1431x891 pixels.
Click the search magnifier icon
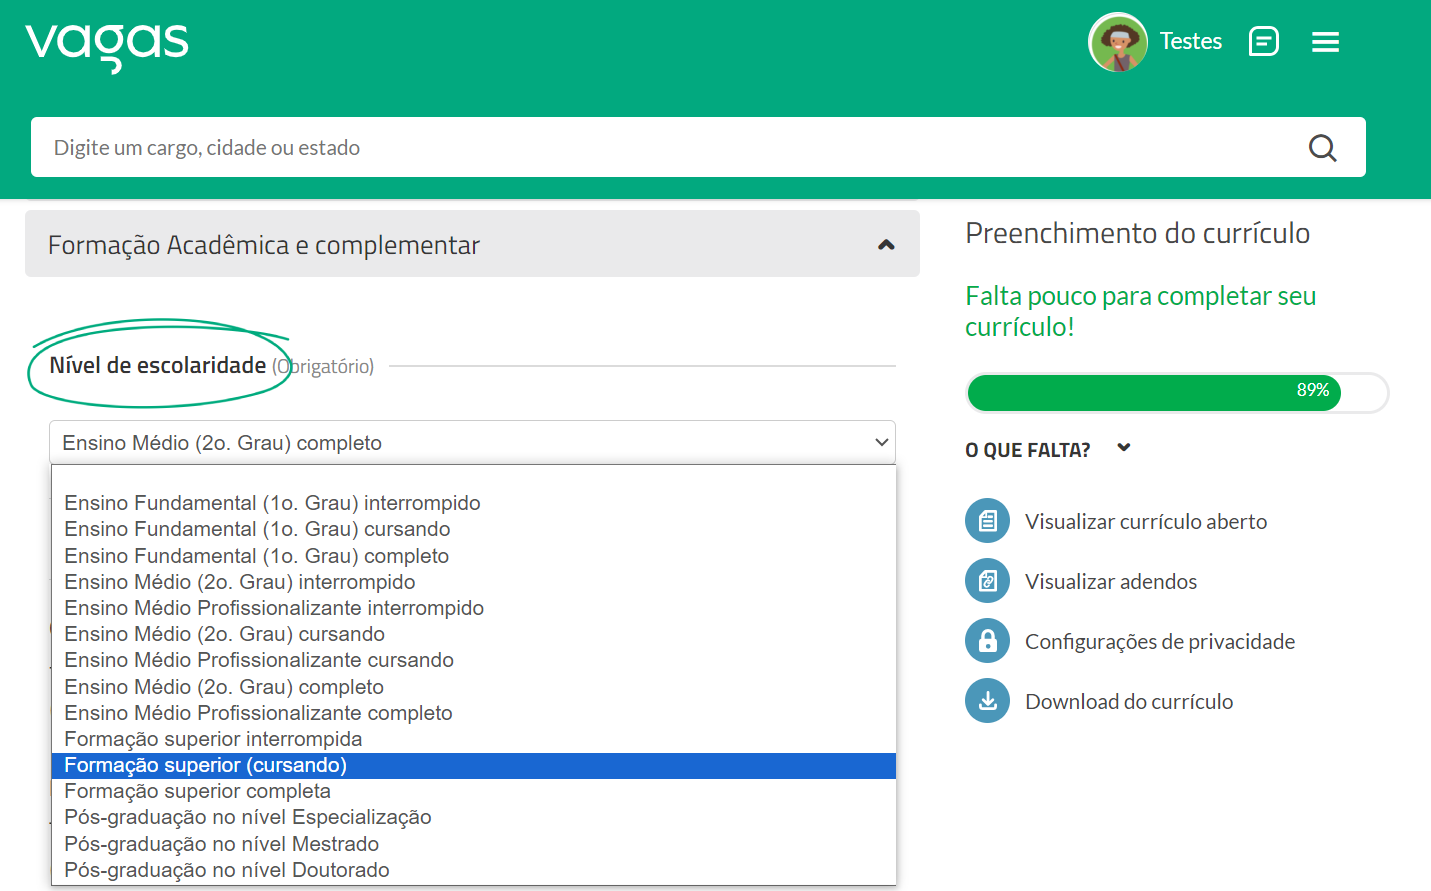click(1322, 147)
